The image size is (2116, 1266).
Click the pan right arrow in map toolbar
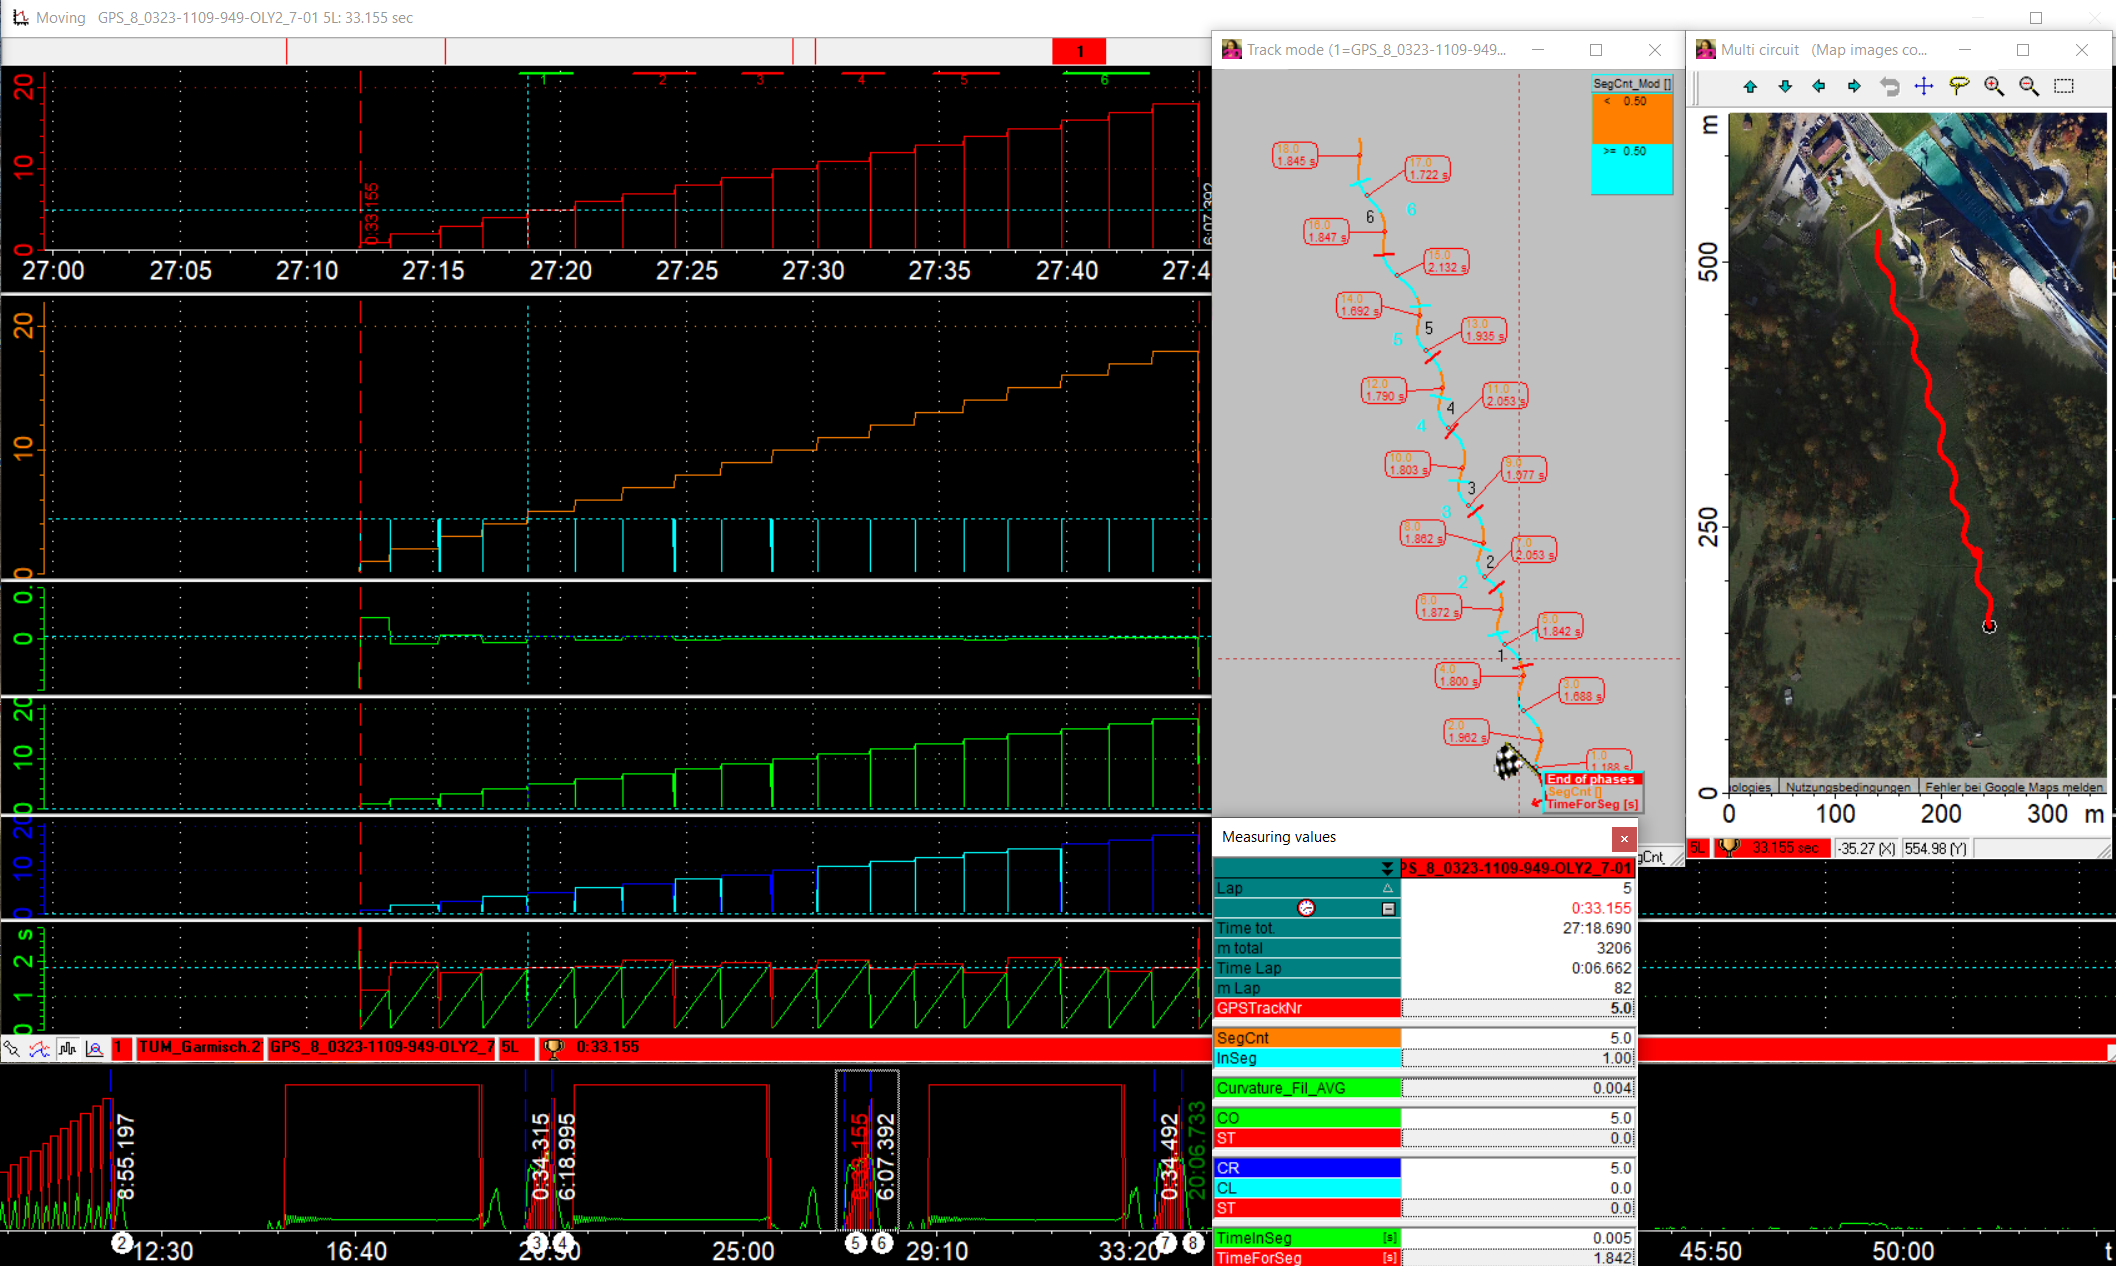(1854, 87)
